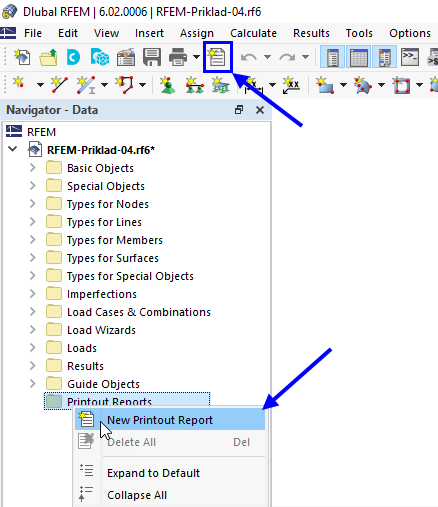Viewport: 438px width, 507px height.
Task: Select the New Line tool
Action: (59, 85)
